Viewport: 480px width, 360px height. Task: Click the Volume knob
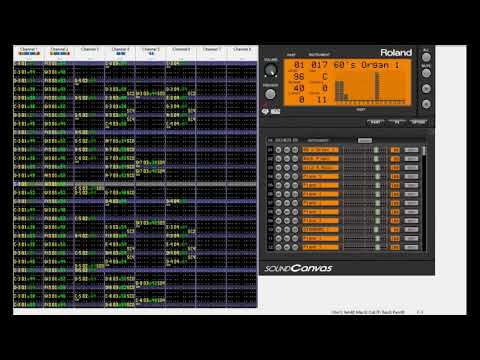(x=271, y=70)
